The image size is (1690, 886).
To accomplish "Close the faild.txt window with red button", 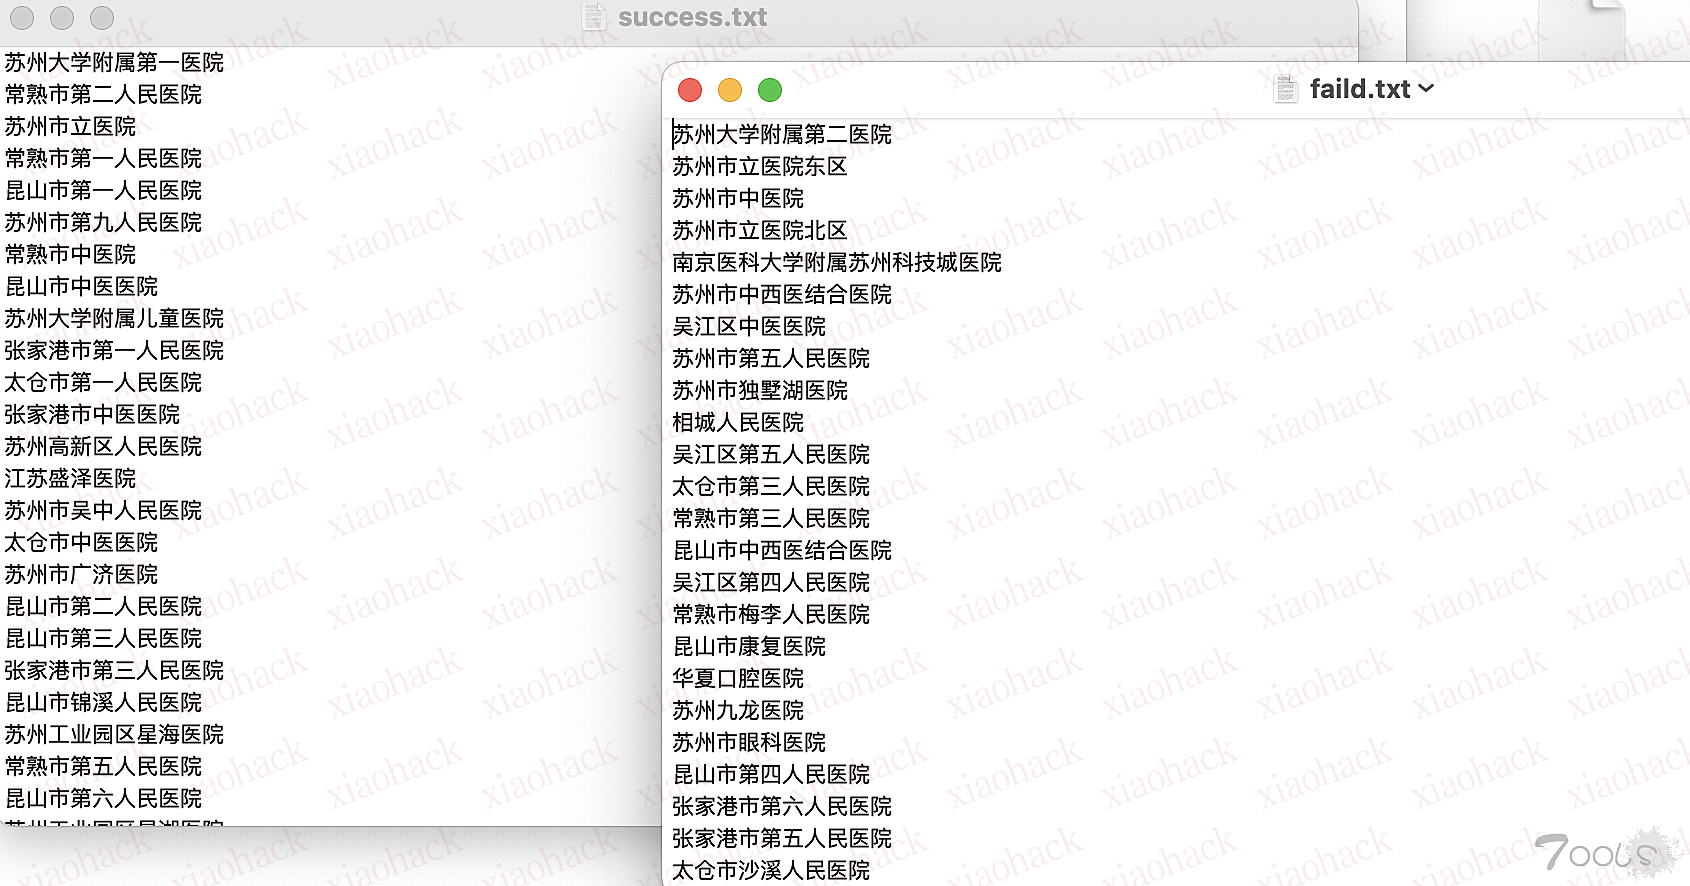I will coord(690,90).
